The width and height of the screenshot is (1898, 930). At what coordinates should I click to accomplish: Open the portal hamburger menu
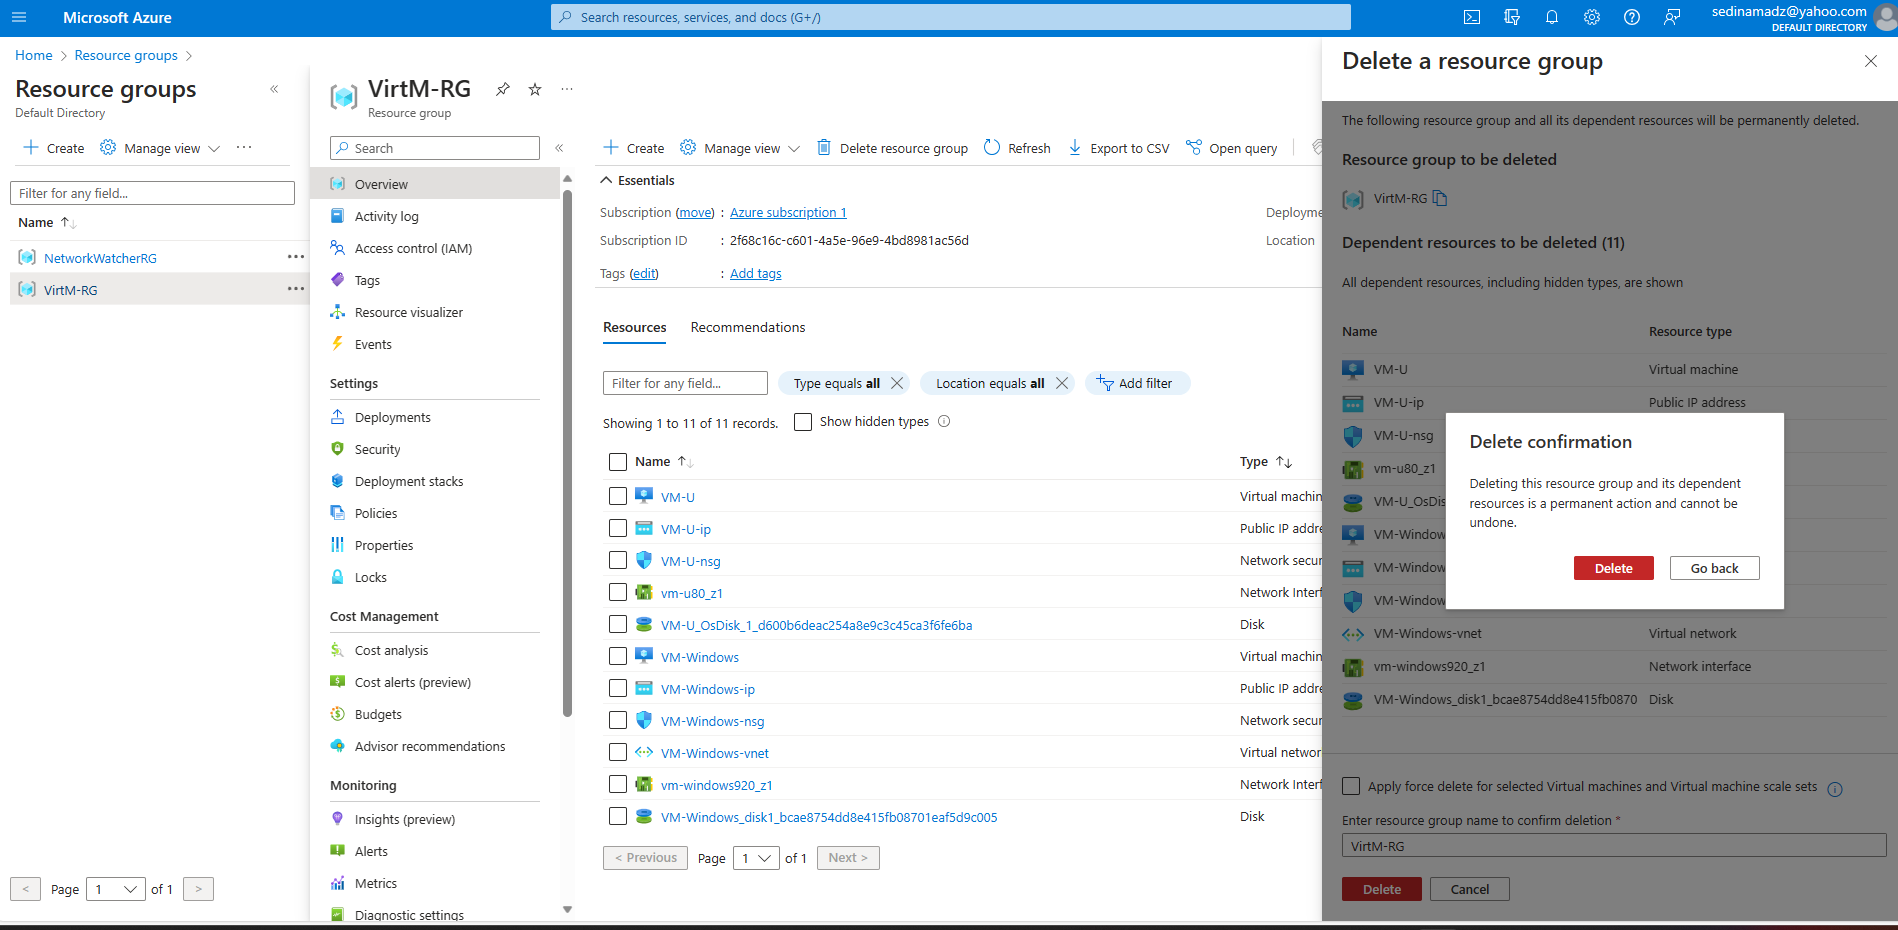[x=19, y=17]
